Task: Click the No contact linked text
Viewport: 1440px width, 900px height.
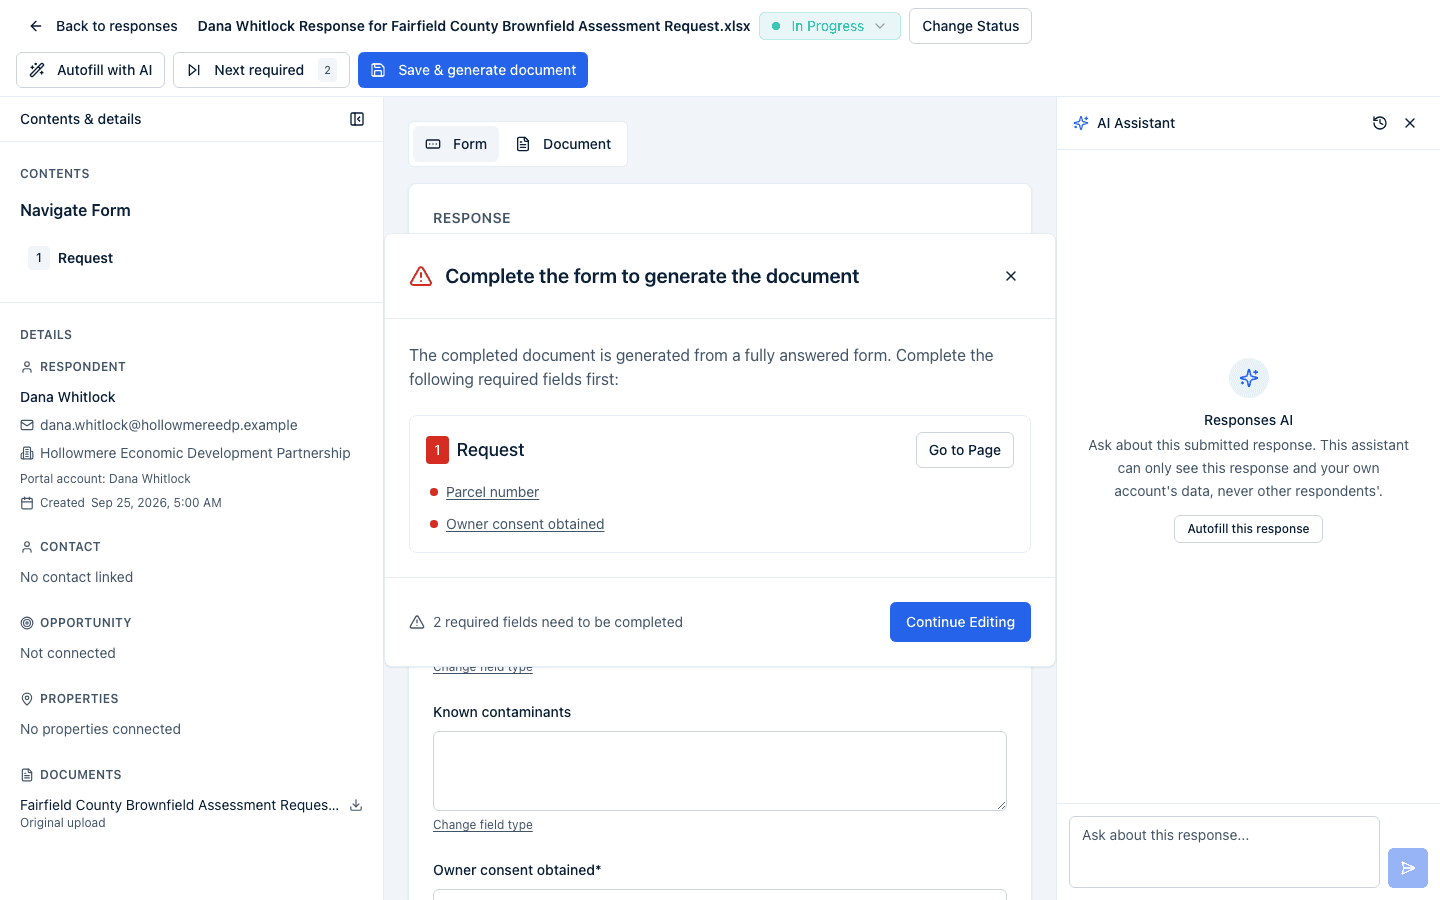Action: (76, 577)
